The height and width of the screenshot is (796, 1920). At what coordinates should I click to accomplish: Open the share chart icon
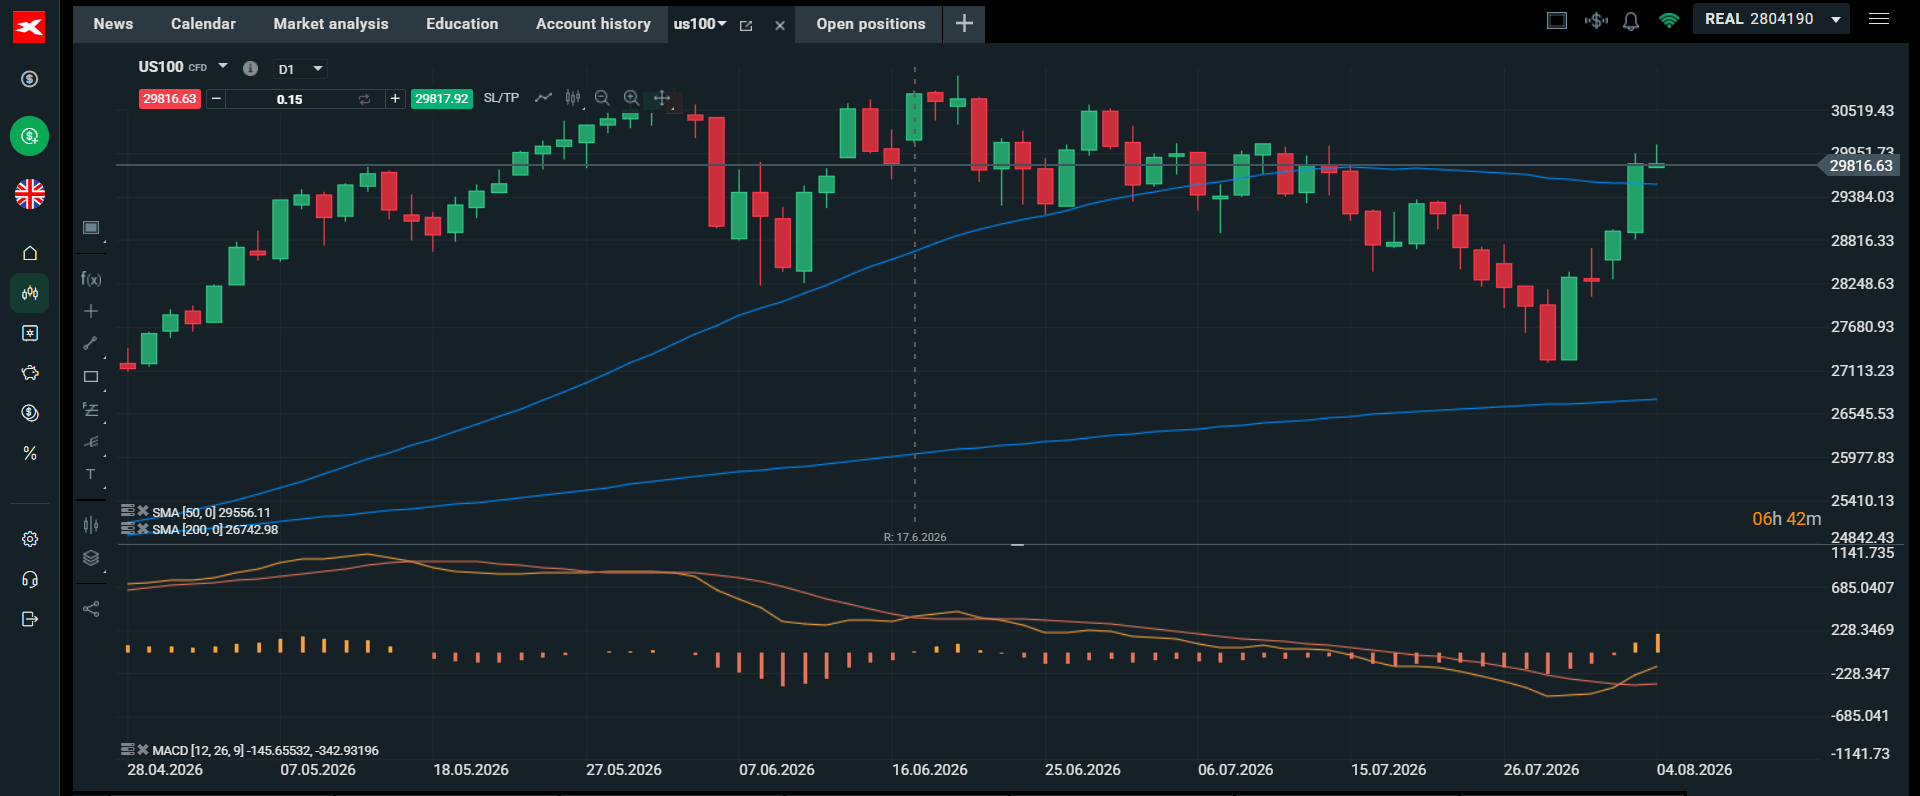91,609
